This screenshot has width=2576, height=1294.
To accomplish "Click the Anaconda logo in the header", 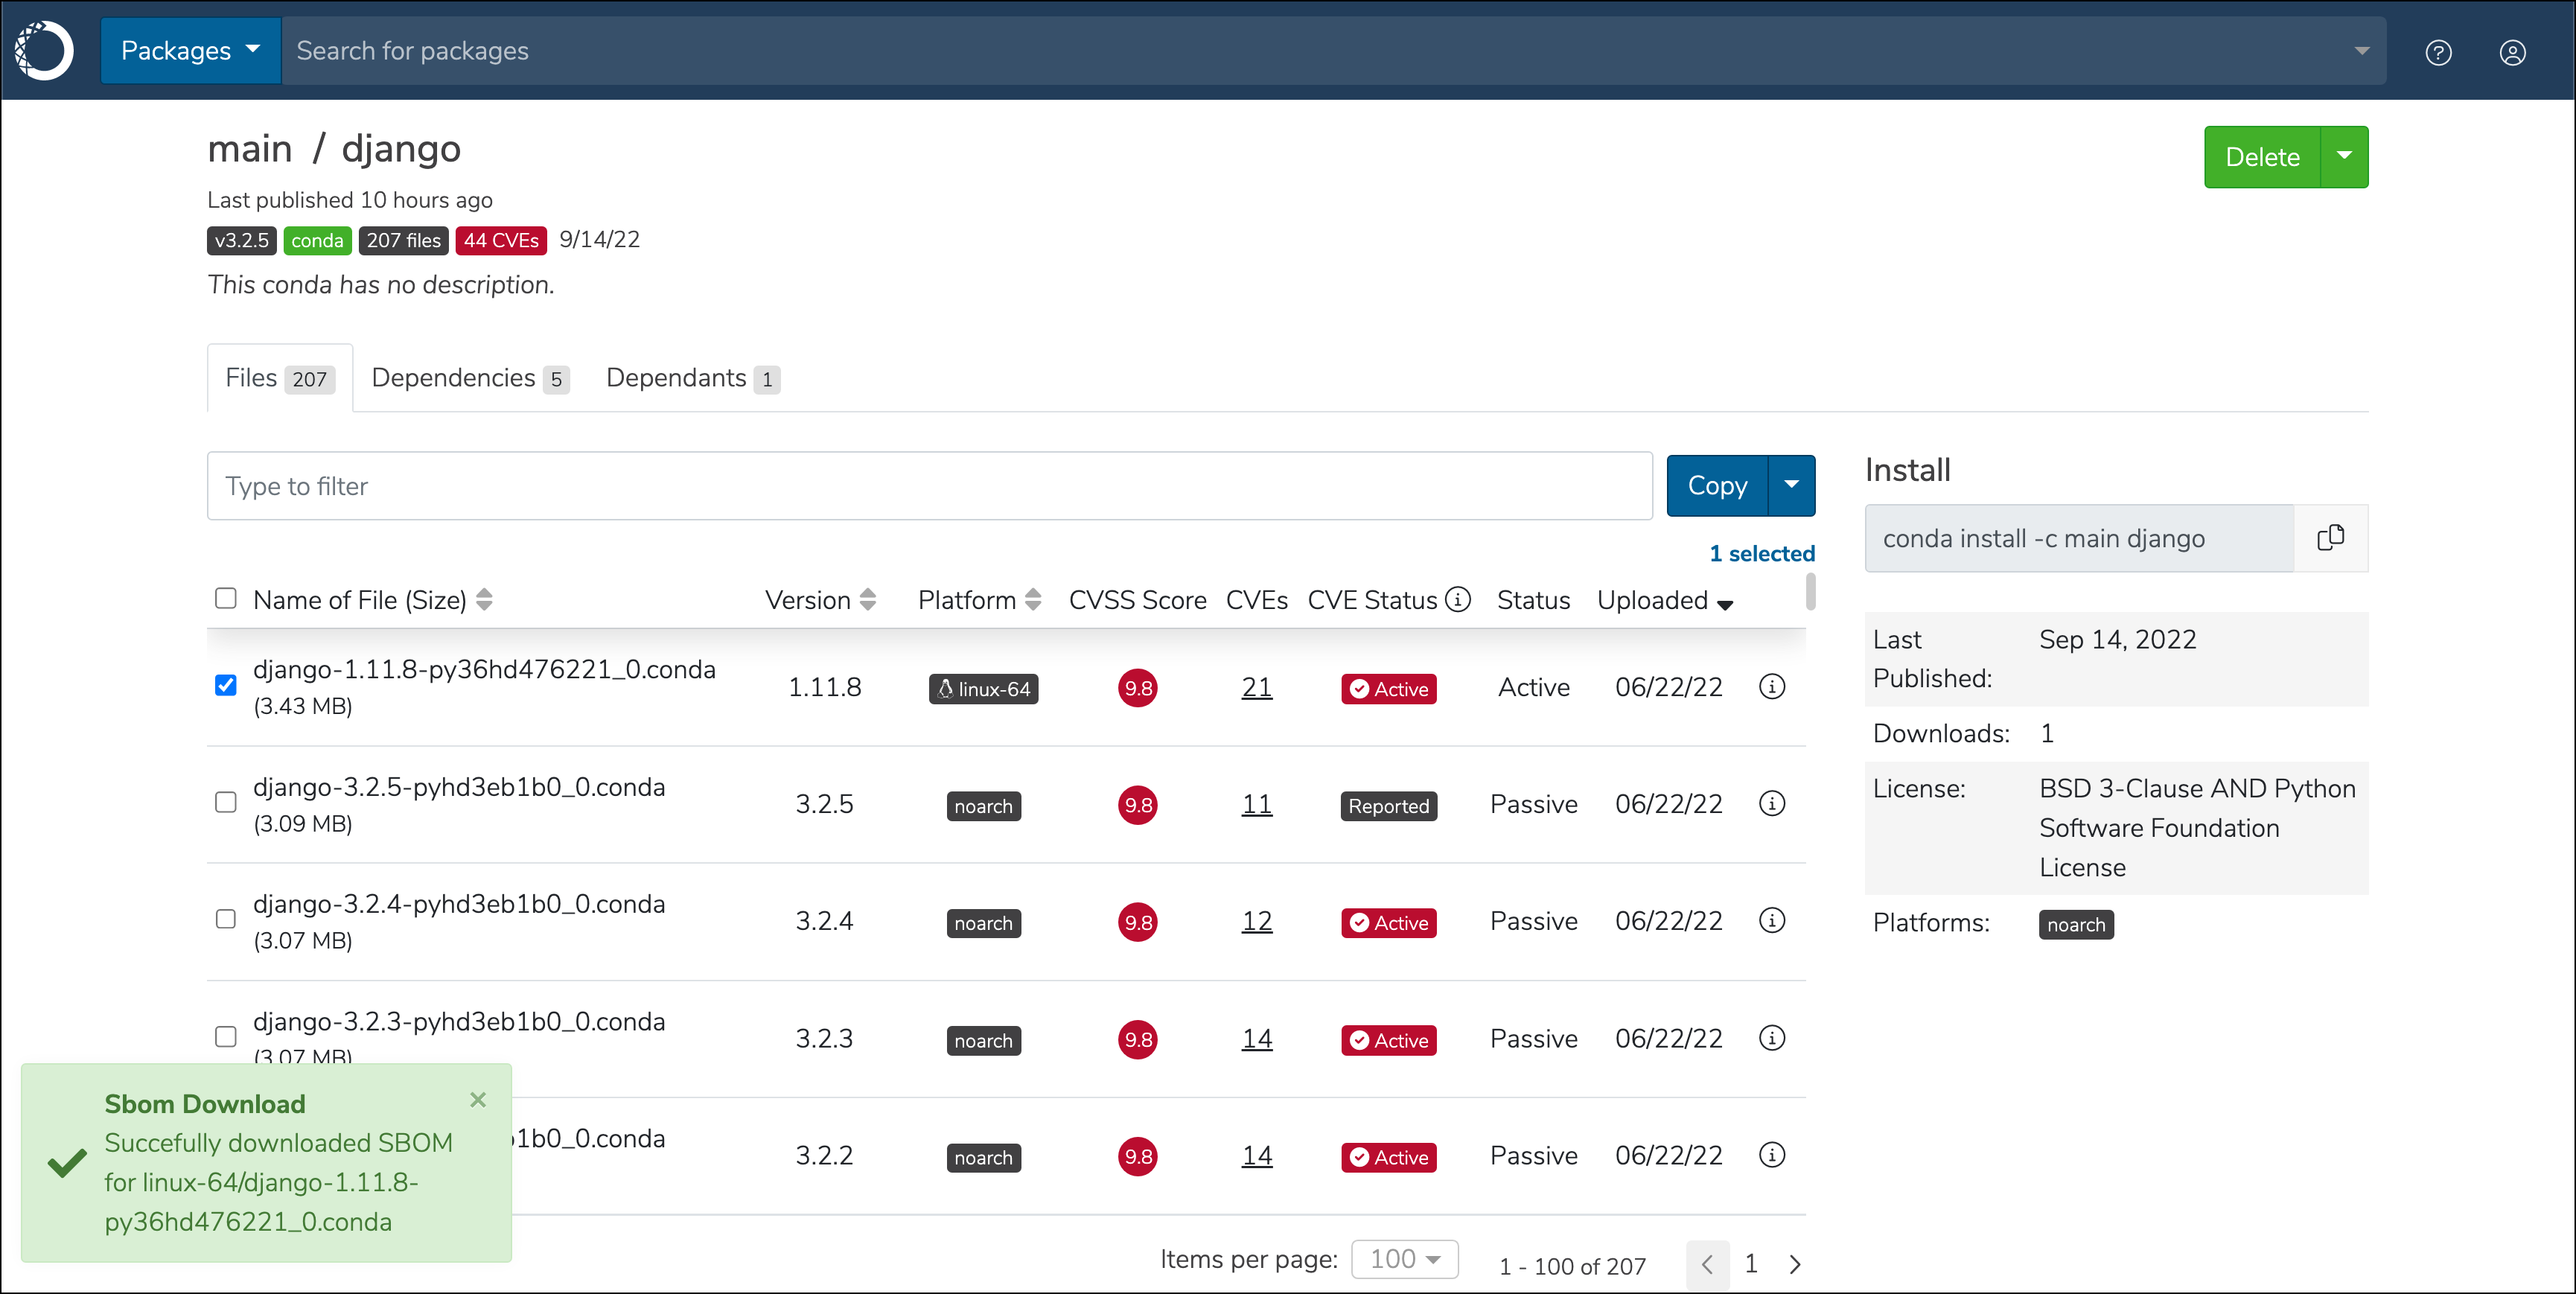I will pyautogui.click(x=44, y=50).
